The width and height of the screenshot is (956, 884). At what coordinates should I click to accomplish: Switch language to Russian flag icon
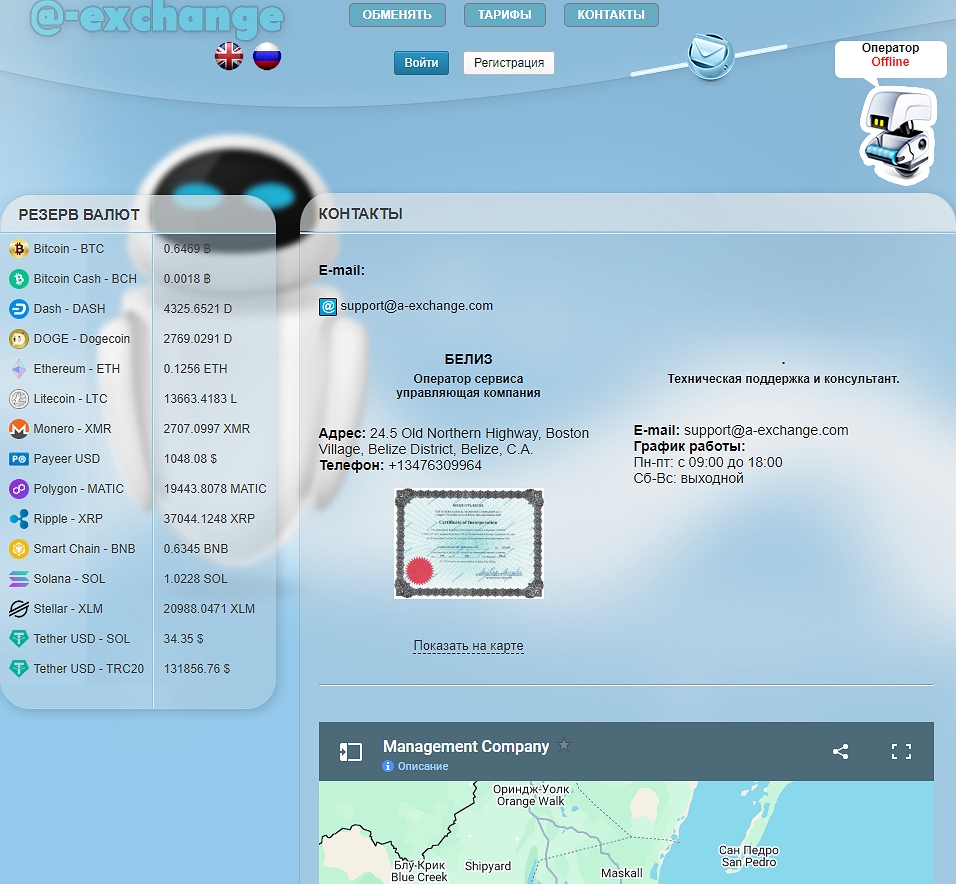point(267,56)
